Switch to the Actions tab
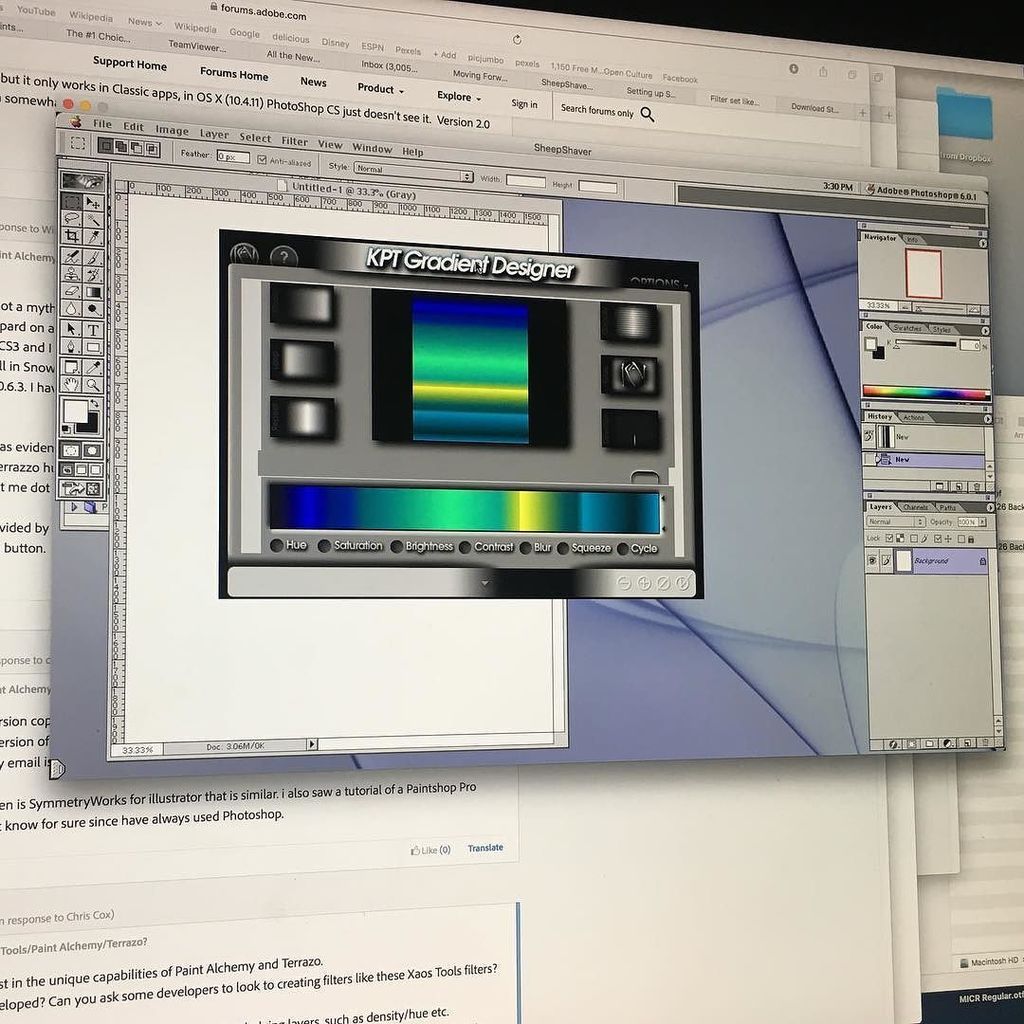The height and width of the screenshot is (1024, 1024). click(914, 417)
